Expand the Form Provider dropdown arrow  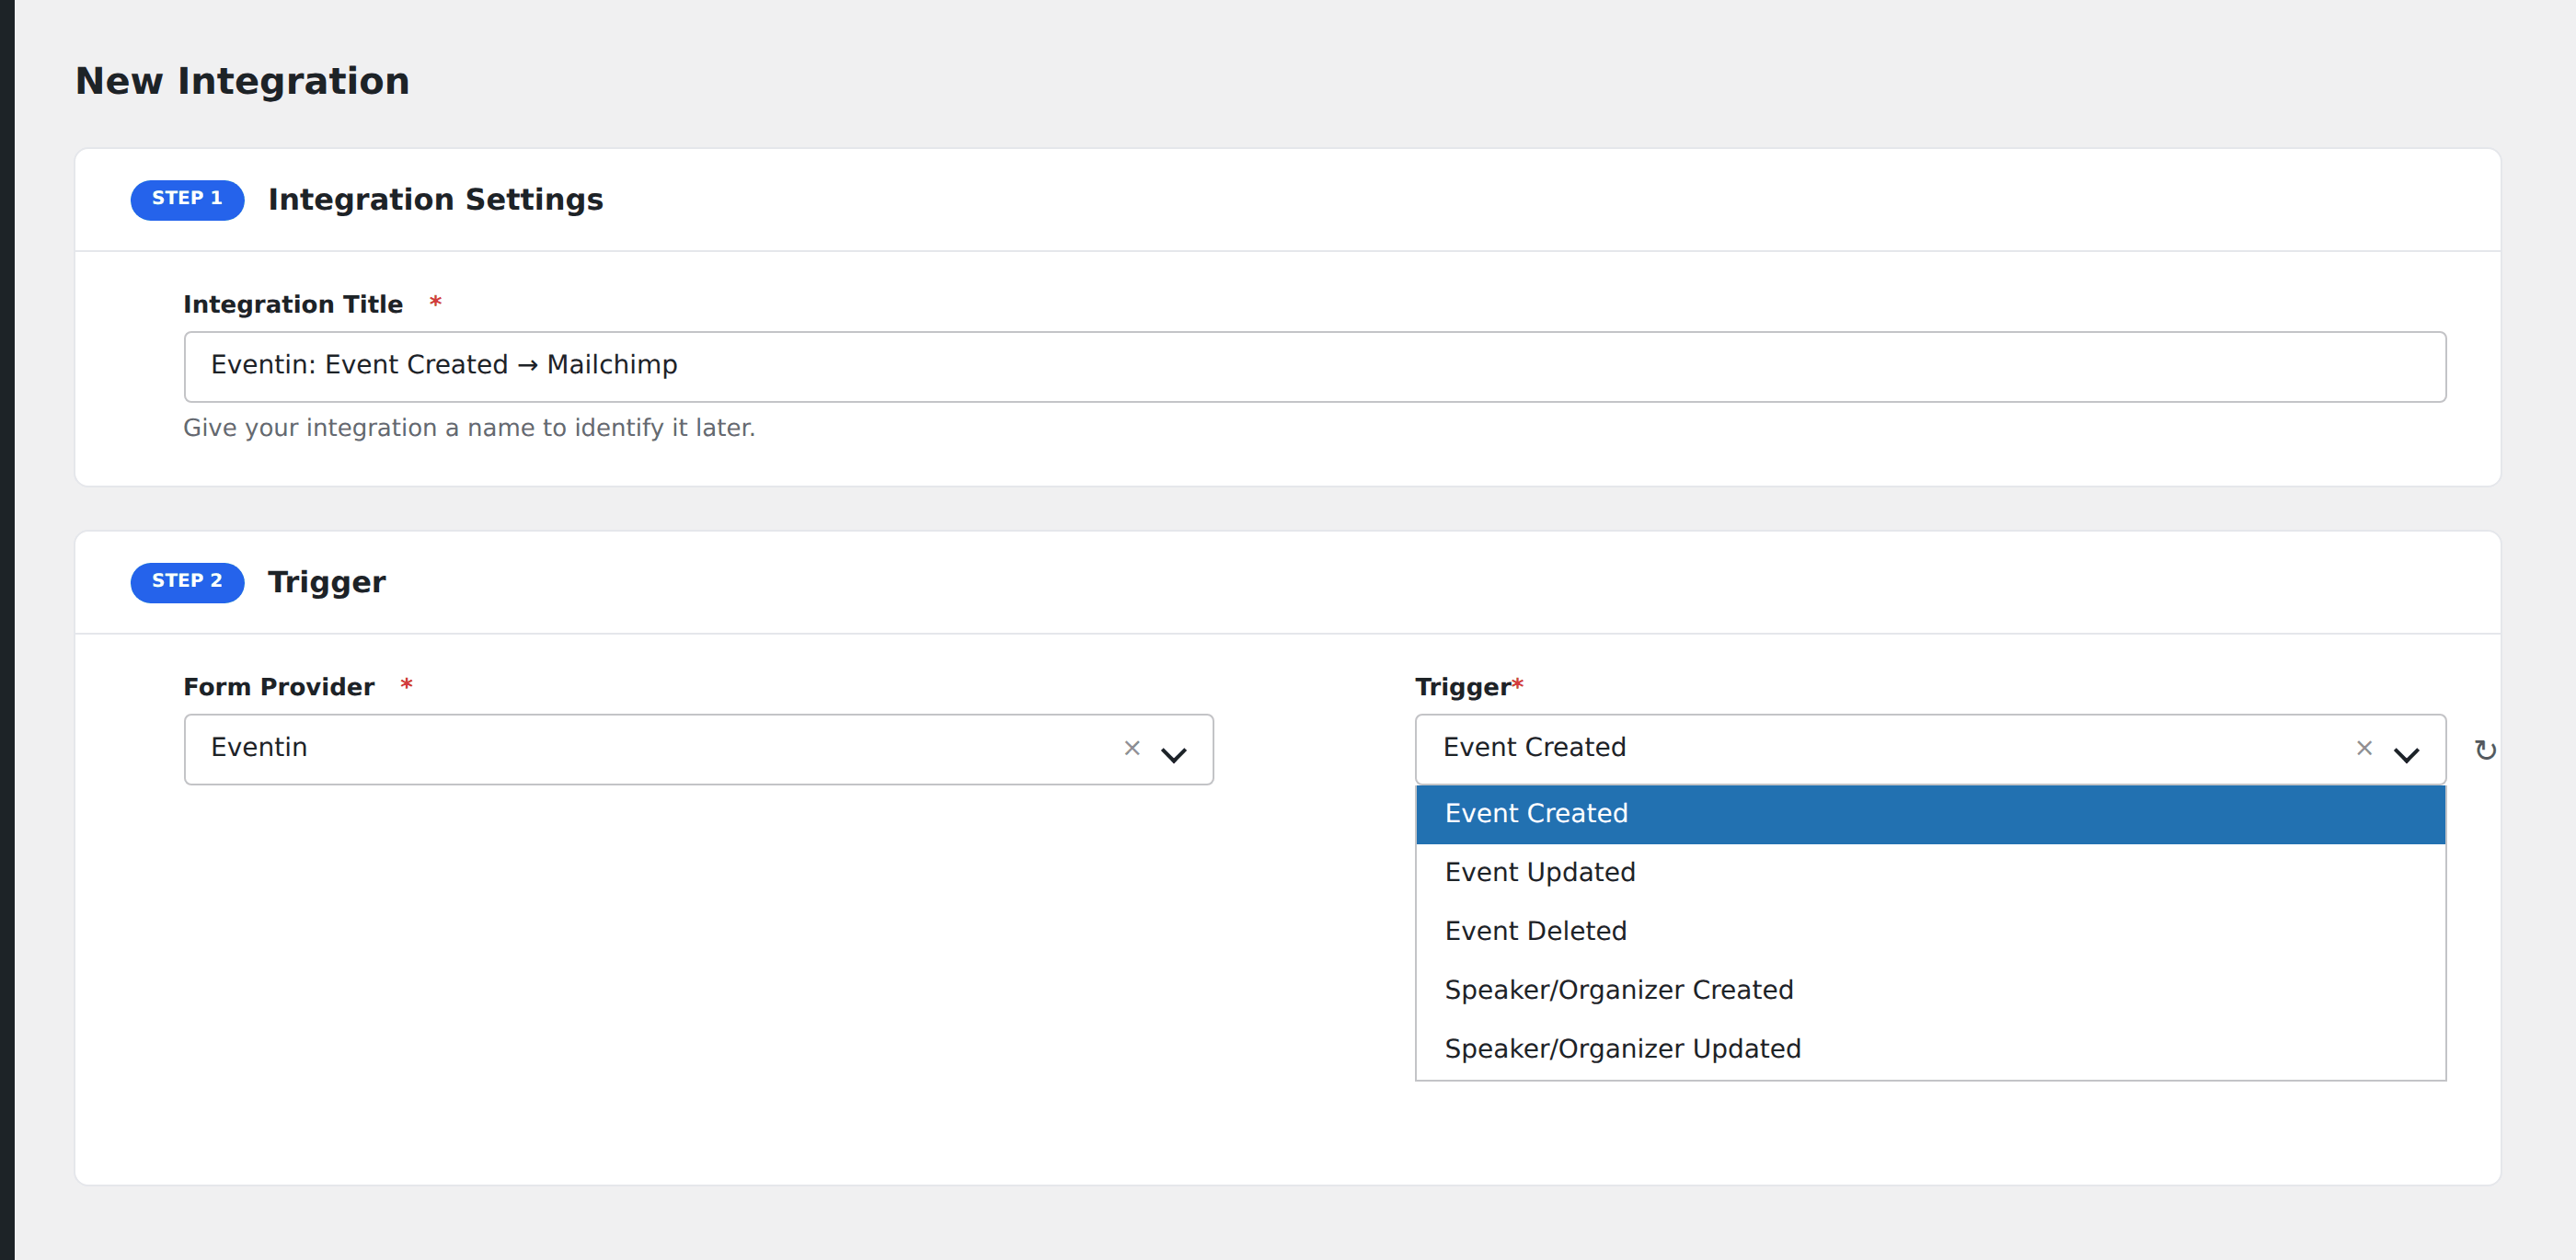1173,754
